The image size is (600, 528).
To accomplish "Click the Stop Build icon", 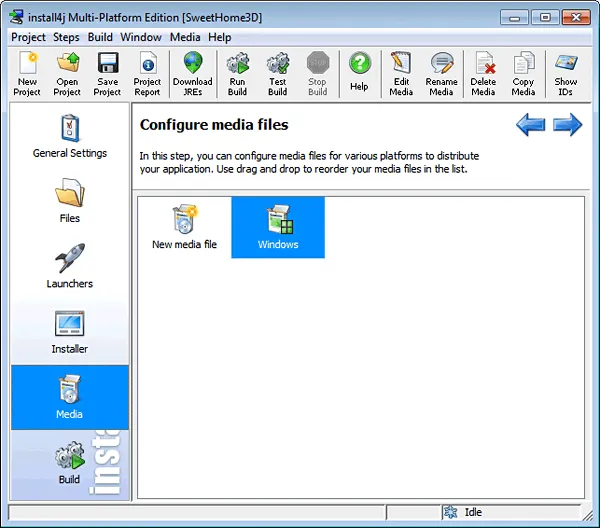I will click(318, 74).
